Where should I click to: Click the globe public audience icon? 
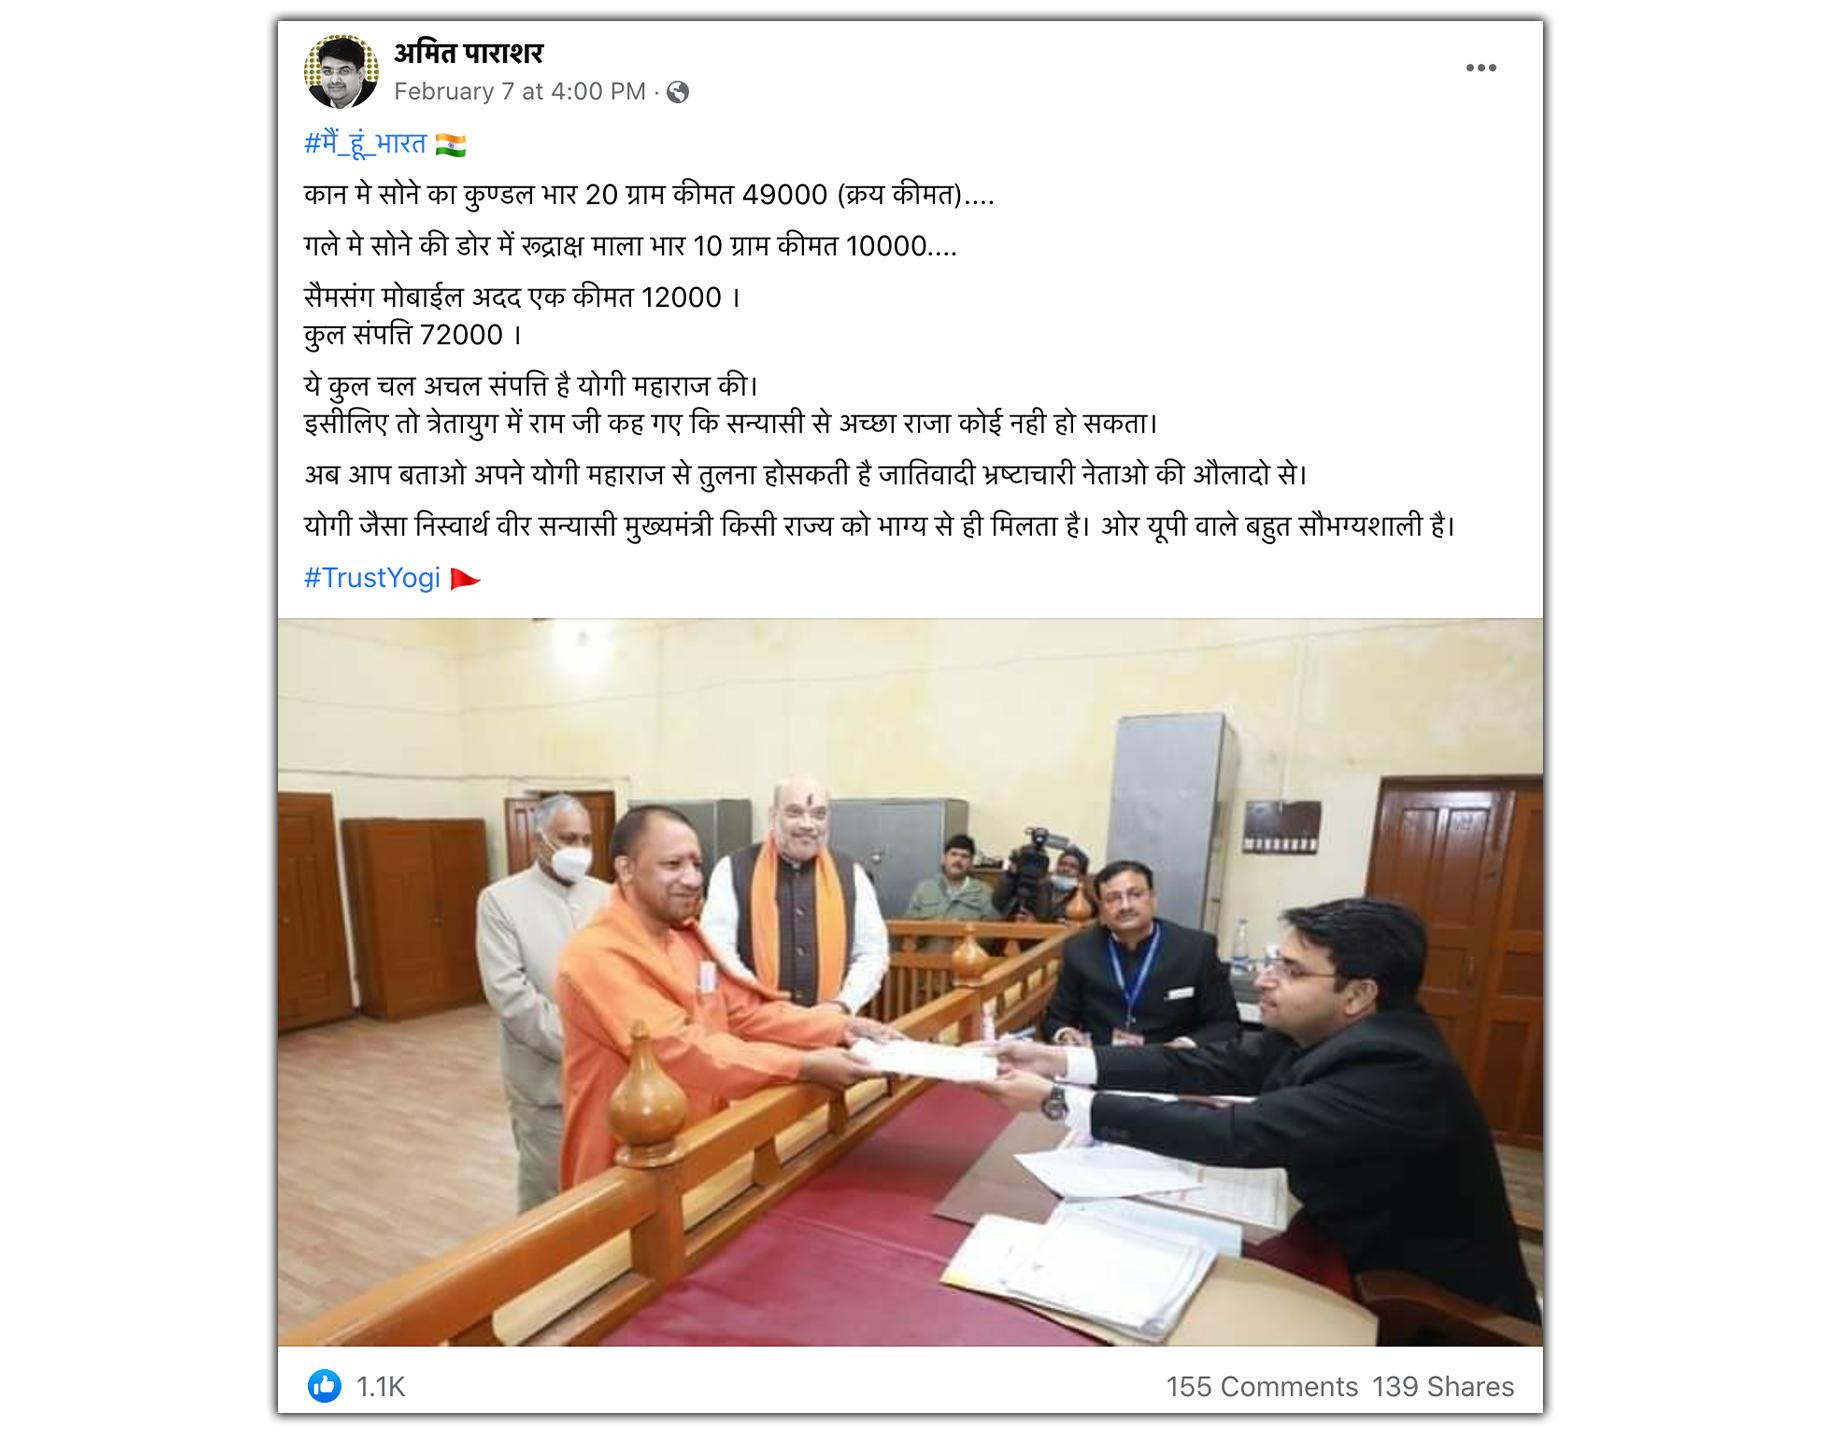(x=677, y=92)
